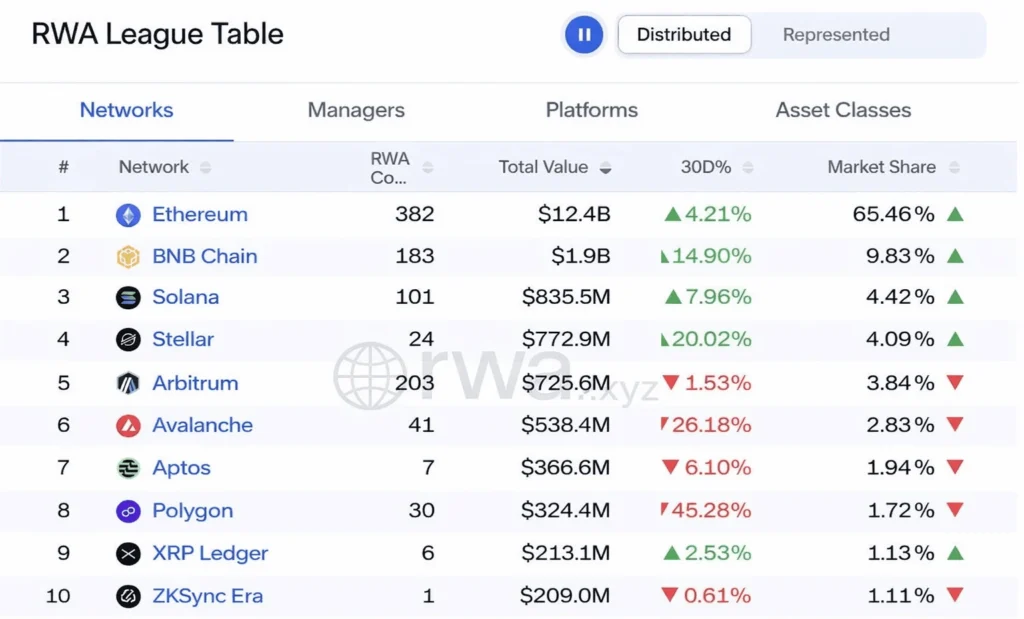Click the ZKSync Era total value $209.0M

point(565,595)
